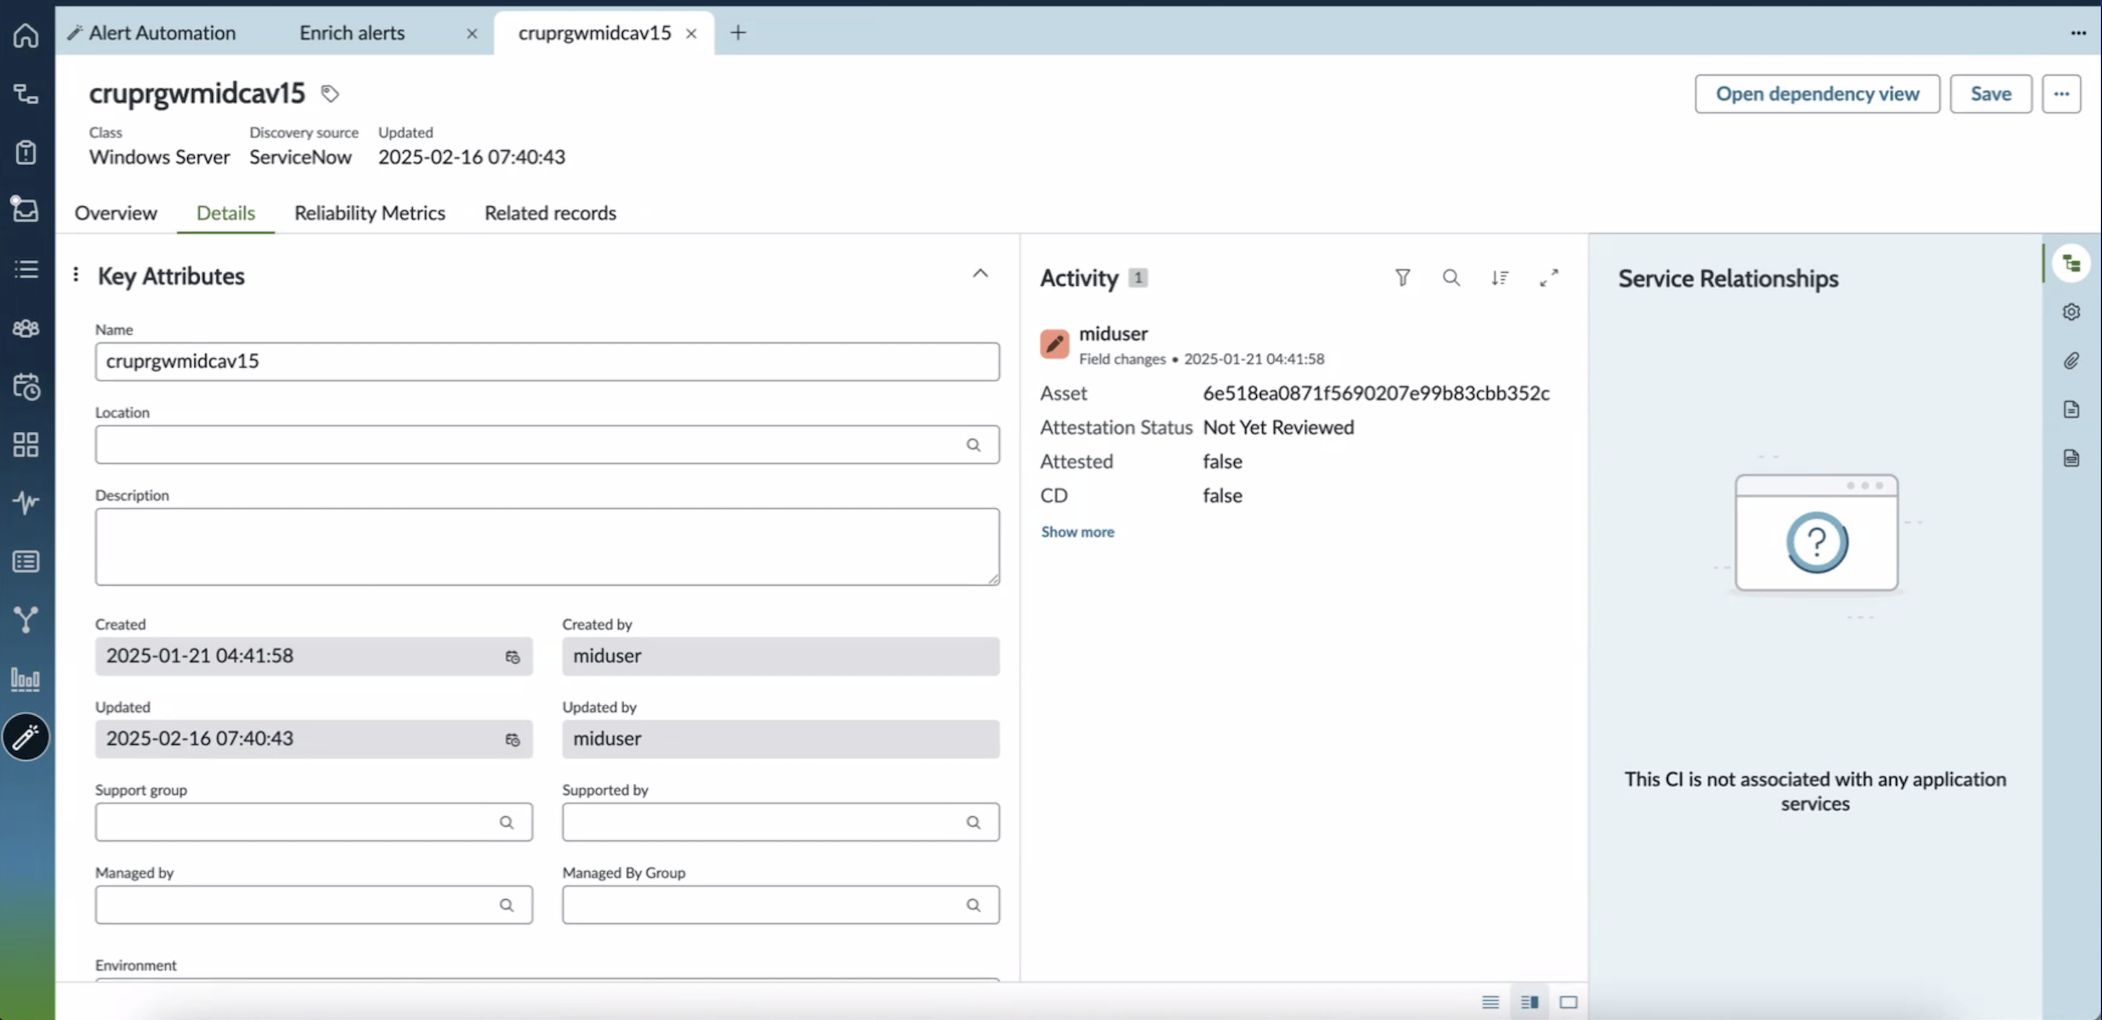This screenshot has width=2102, height=1020.
Task: Open the list icon in left sidebar
Action: 26,269
